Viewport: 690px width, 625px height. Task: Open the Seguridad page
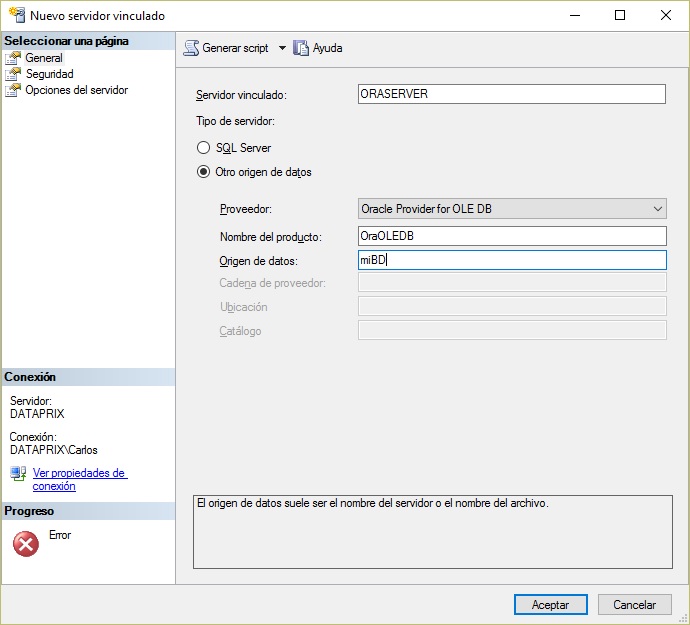click(49, 74)
